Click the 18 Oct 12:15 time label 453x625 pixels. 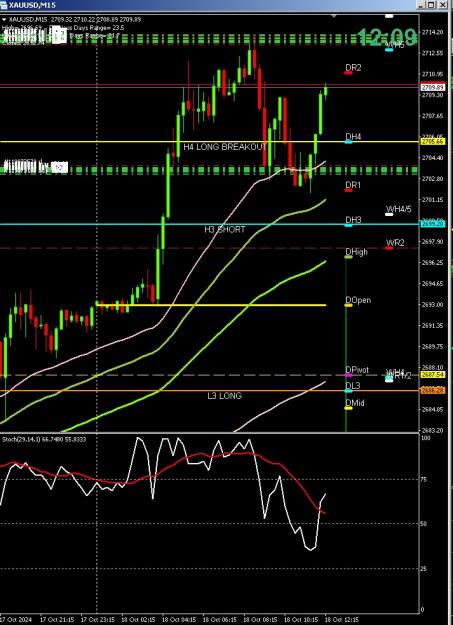[x=341, y=620]
